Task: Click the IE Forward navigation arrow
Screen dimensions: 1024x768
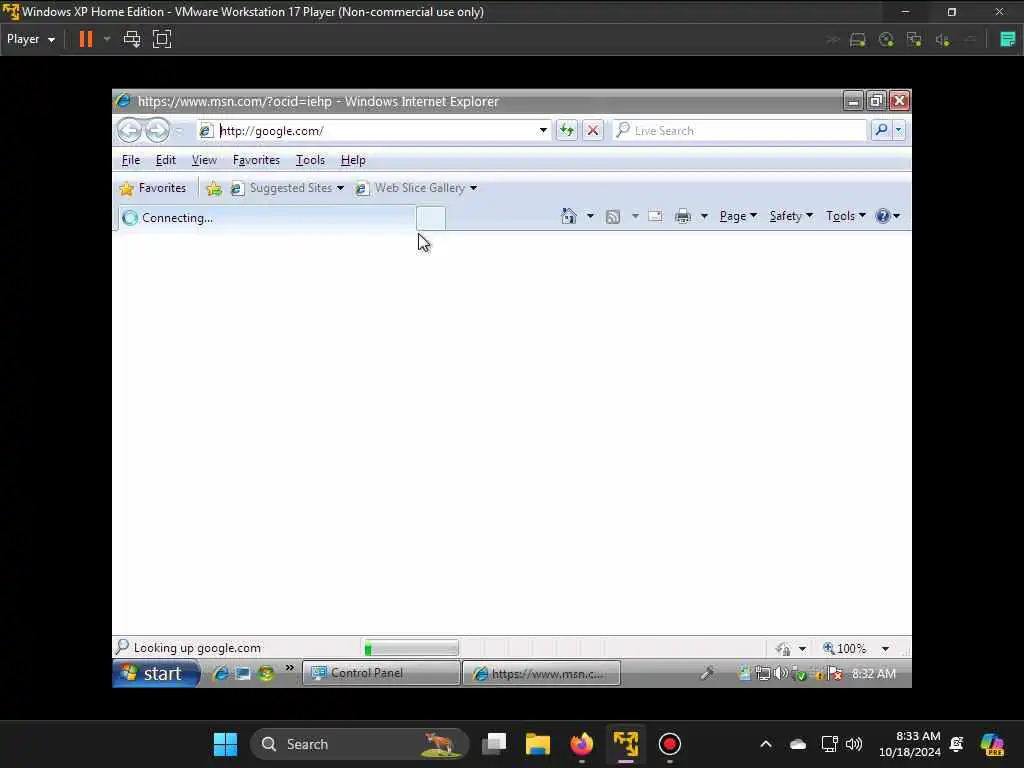Action: [x=157, y=130]
